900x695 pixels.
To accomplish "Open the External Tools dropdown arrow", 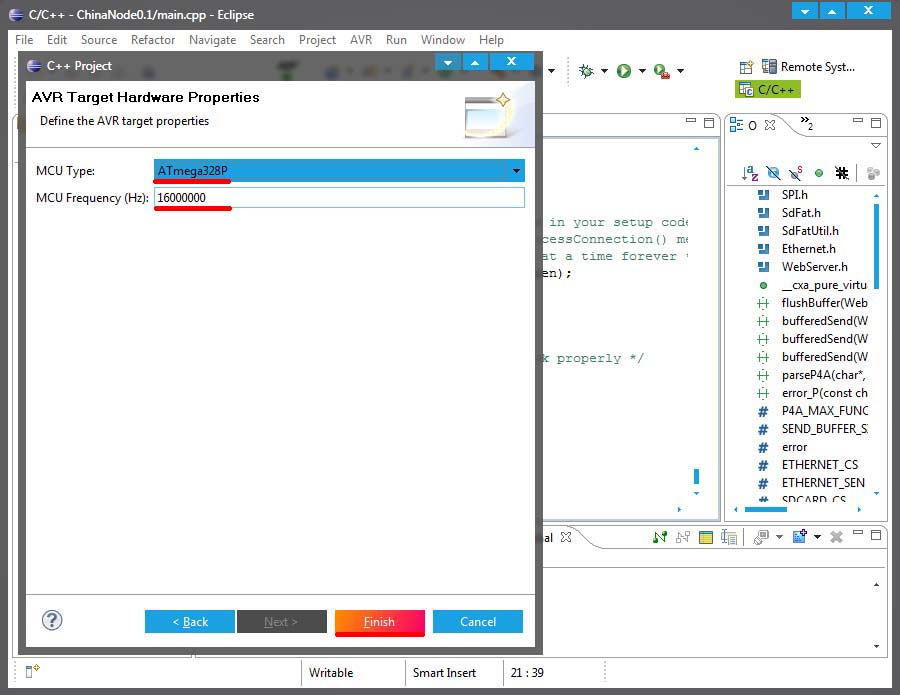I will coord(680,71).
